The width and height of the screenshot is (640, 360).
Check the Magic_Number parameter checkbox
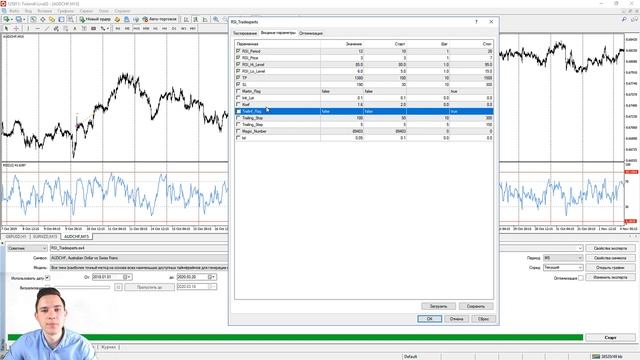(x=238, y=131)
